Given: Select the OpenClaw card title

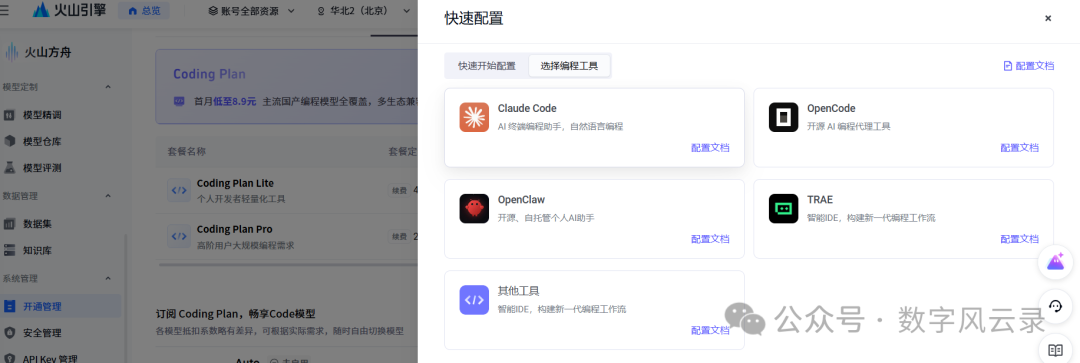Looking at the screenshot, I should (521, 200).
